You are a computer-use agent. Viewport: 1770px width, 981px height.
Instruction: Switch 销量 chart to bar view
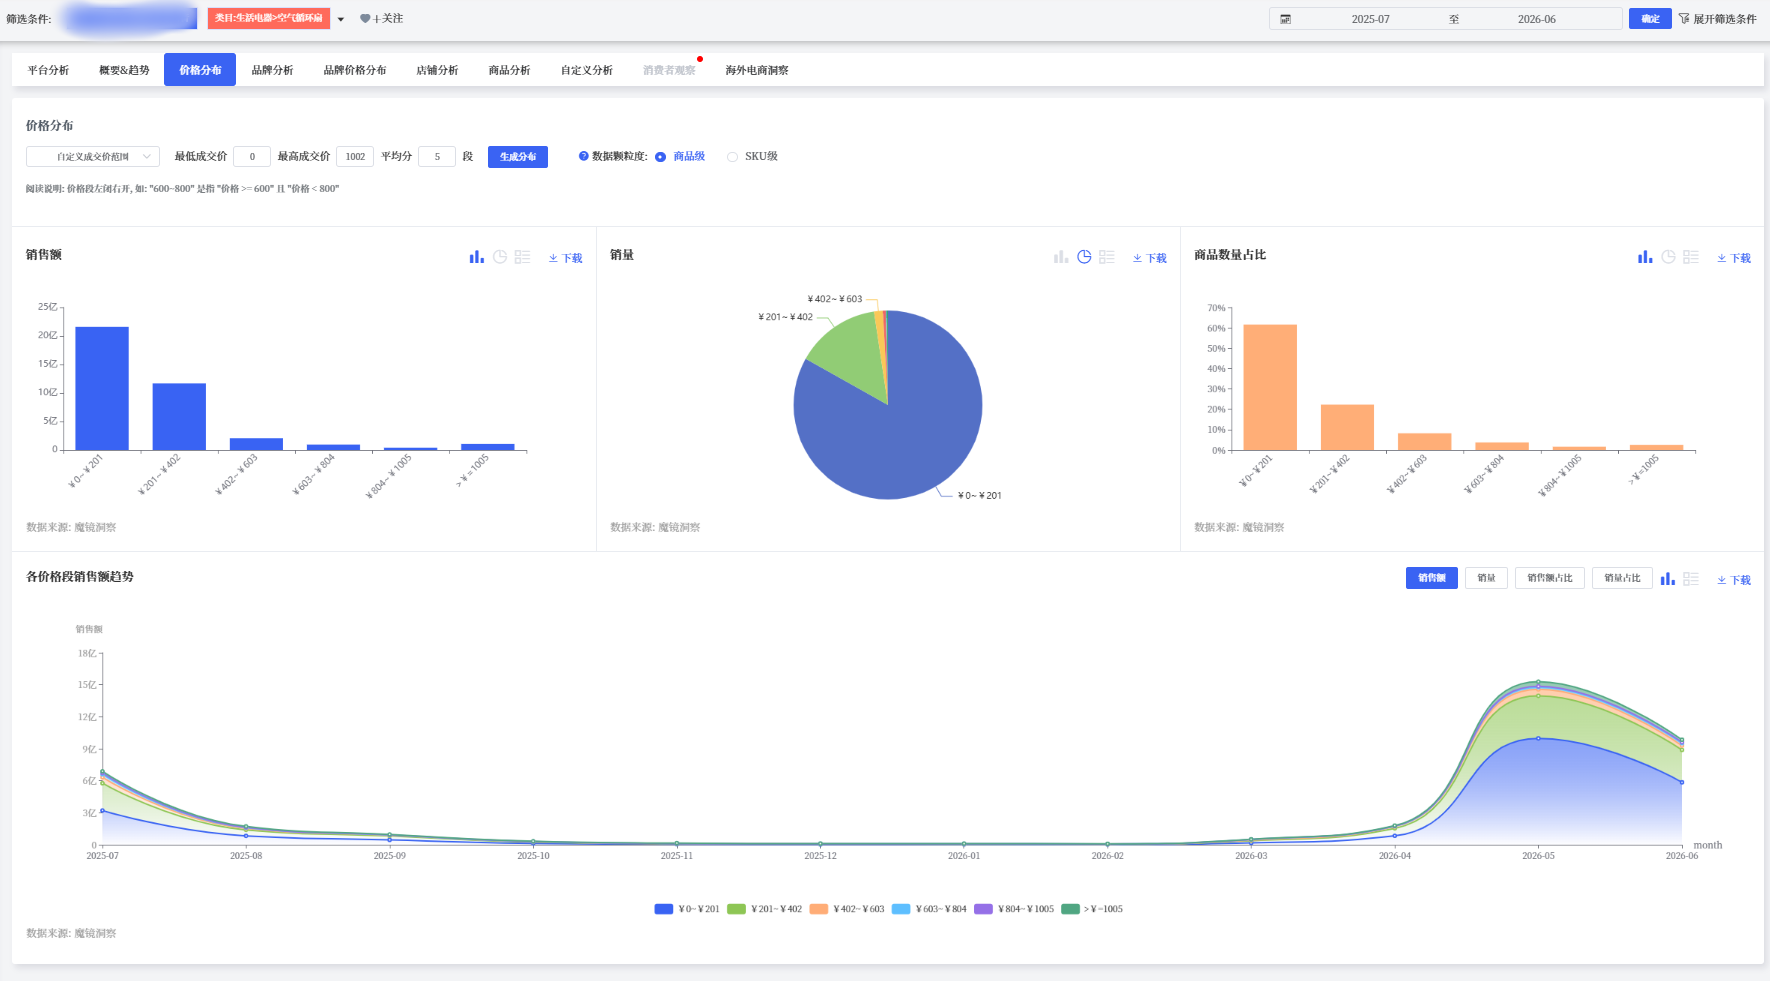pyautogui.click(x=1061, y=257)
